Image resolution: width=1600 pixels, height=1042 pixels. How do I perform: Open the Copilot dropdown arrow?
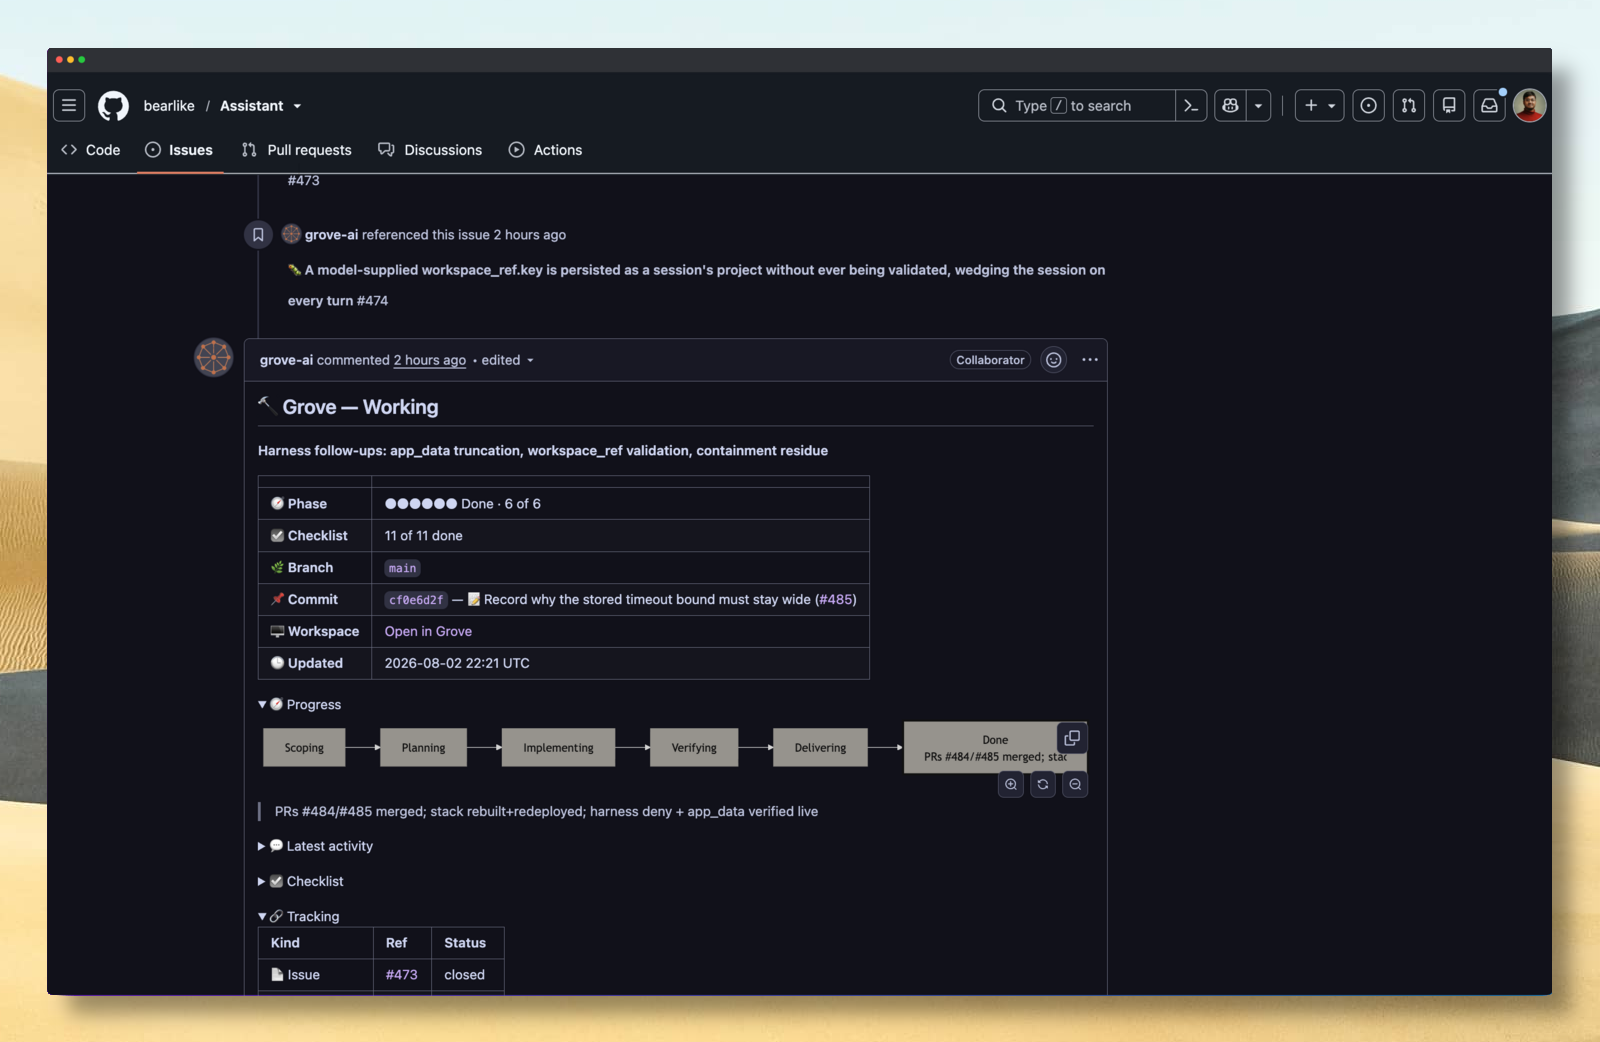tap(1258, 105)
